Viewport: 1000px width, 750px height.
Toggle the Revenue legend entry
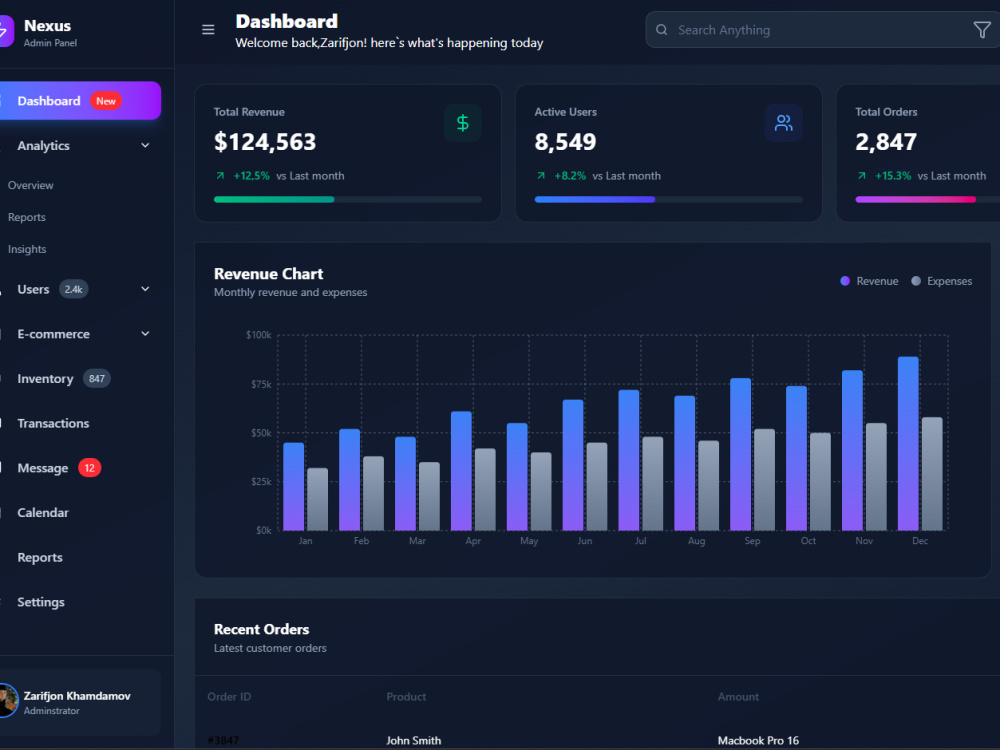[x=869, y=281]
